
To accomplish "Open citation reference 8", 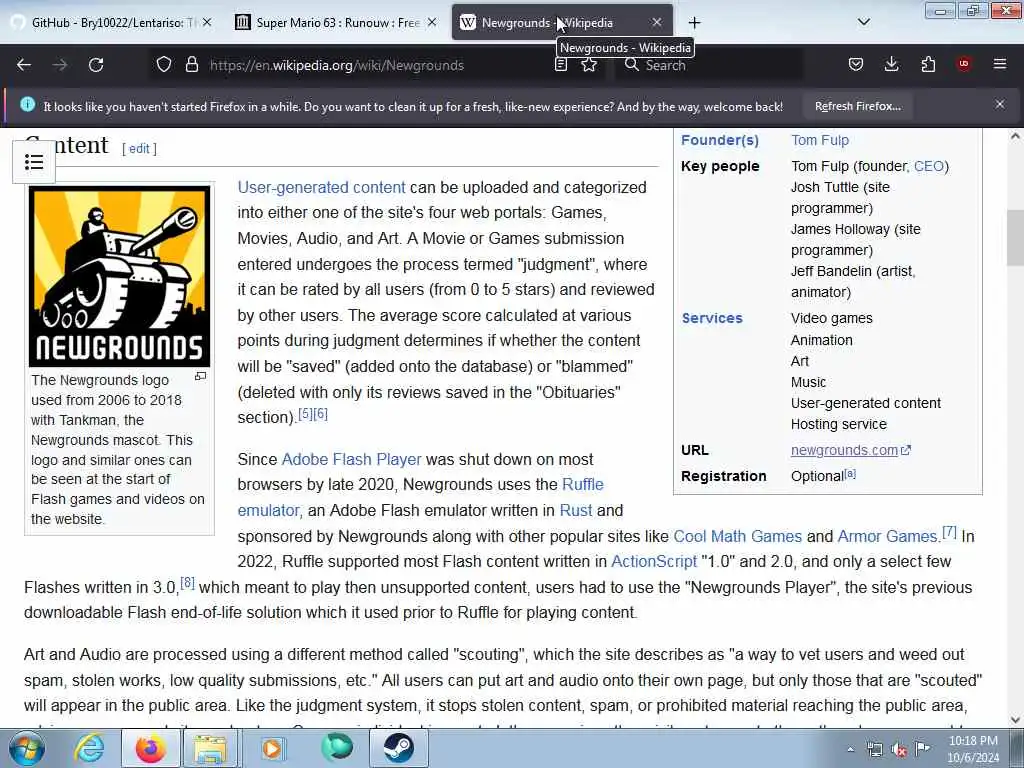I will tap(187, 583).
